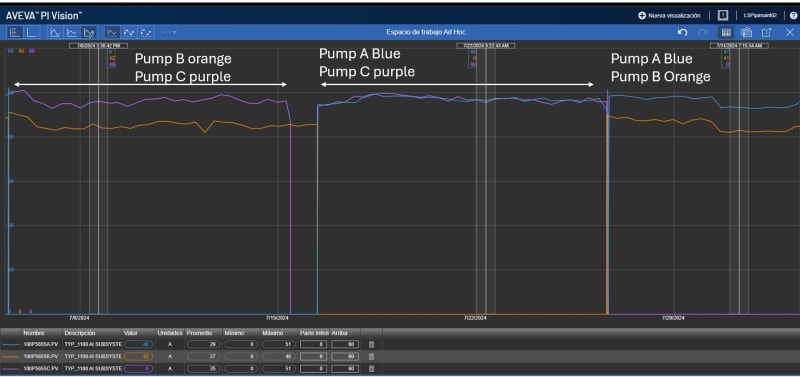
Task: Click the convert to display icon
Action: pos(746,32)
